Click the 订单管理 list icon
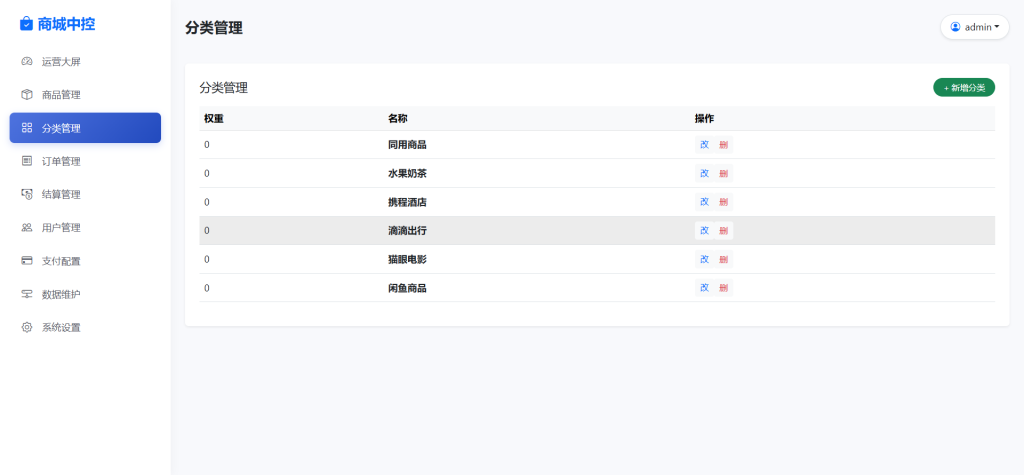Viewport: 1024px width, 475px height. [27, 161]
